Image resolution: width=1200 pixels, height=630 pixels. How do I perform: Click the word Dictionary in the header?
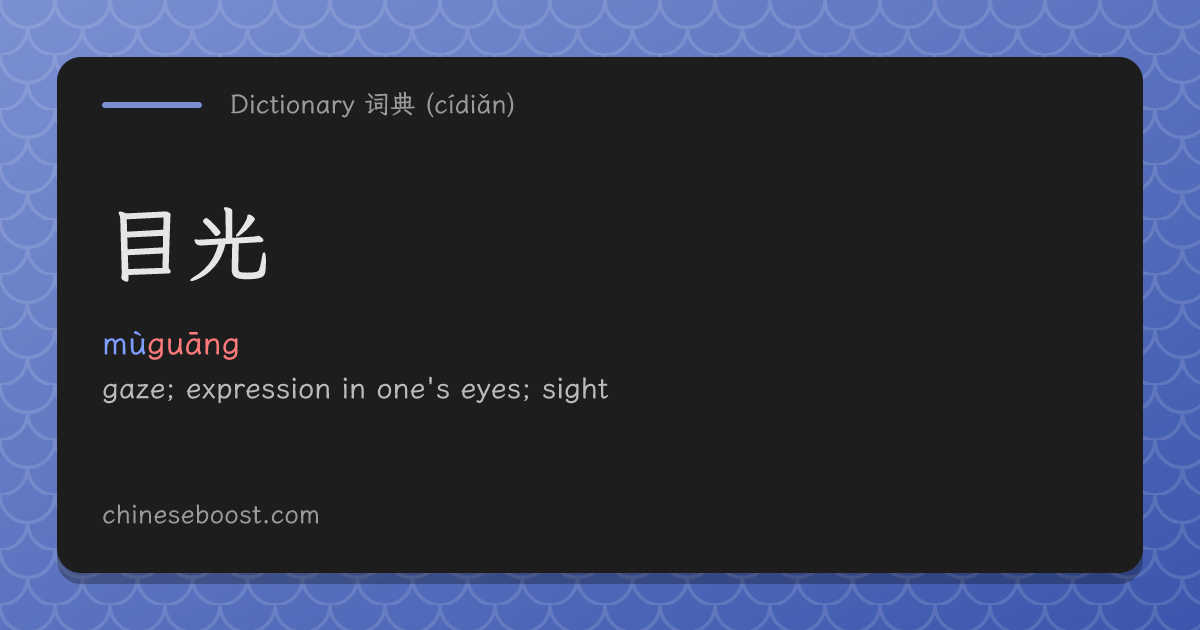pos(292,105)
